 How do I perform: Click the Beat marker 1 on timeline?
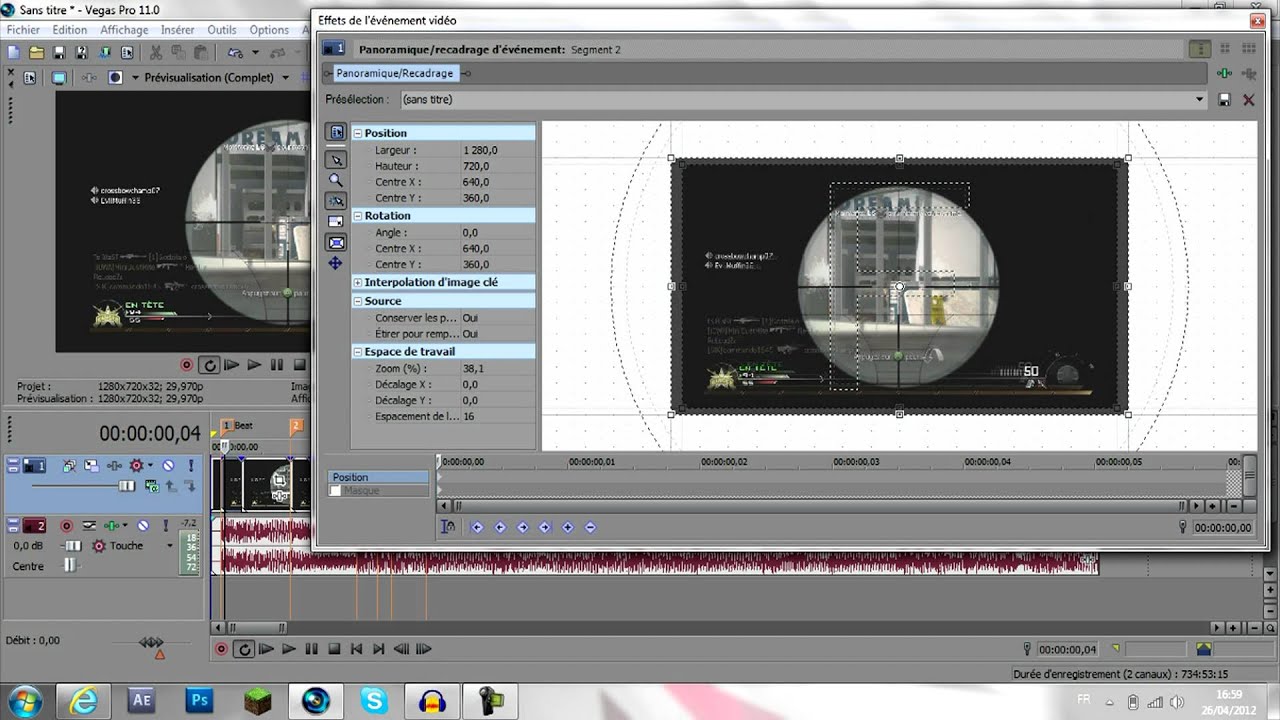point(227,425)
